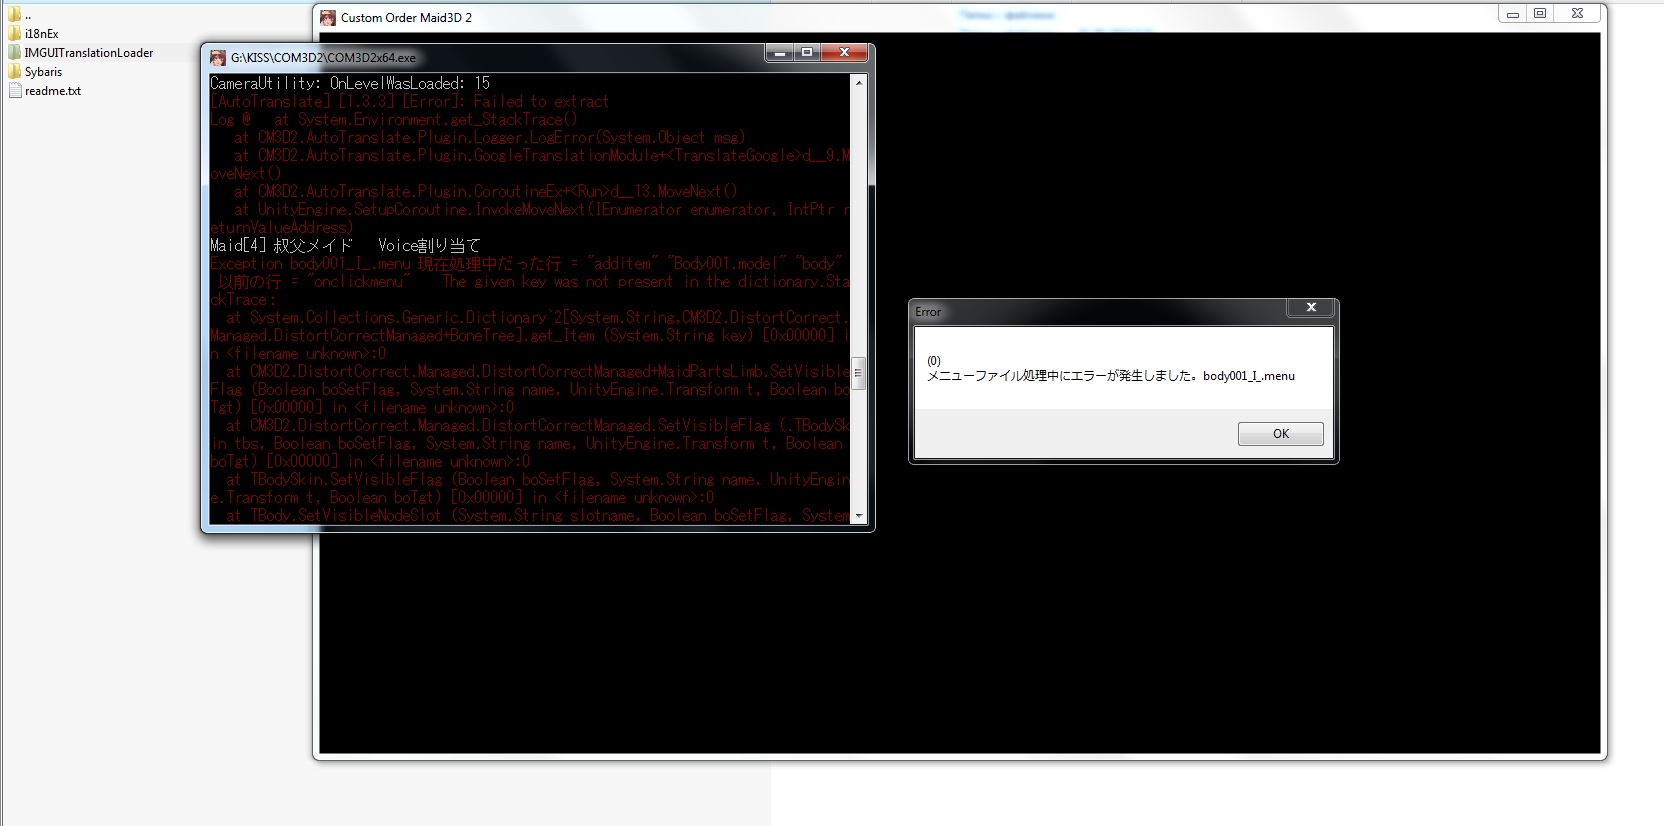Click the readme.txt document icon

(x=15, y=90)
